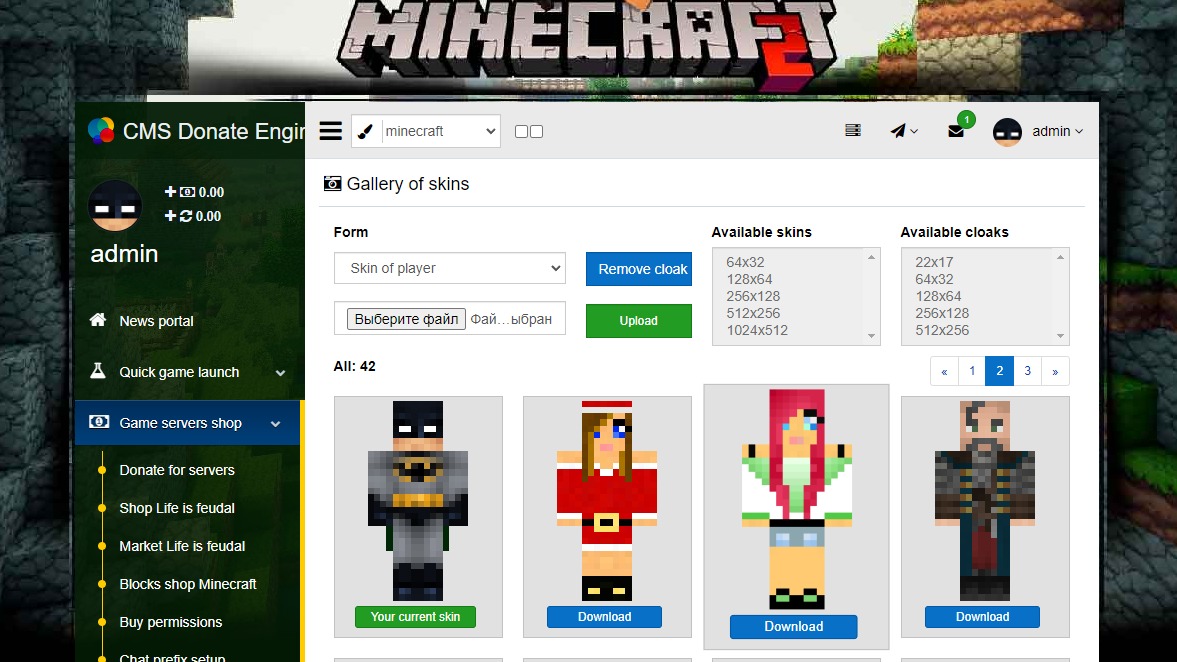Open the paper plane menu icon
1177x662 pixels.
[x=903, y=131]
